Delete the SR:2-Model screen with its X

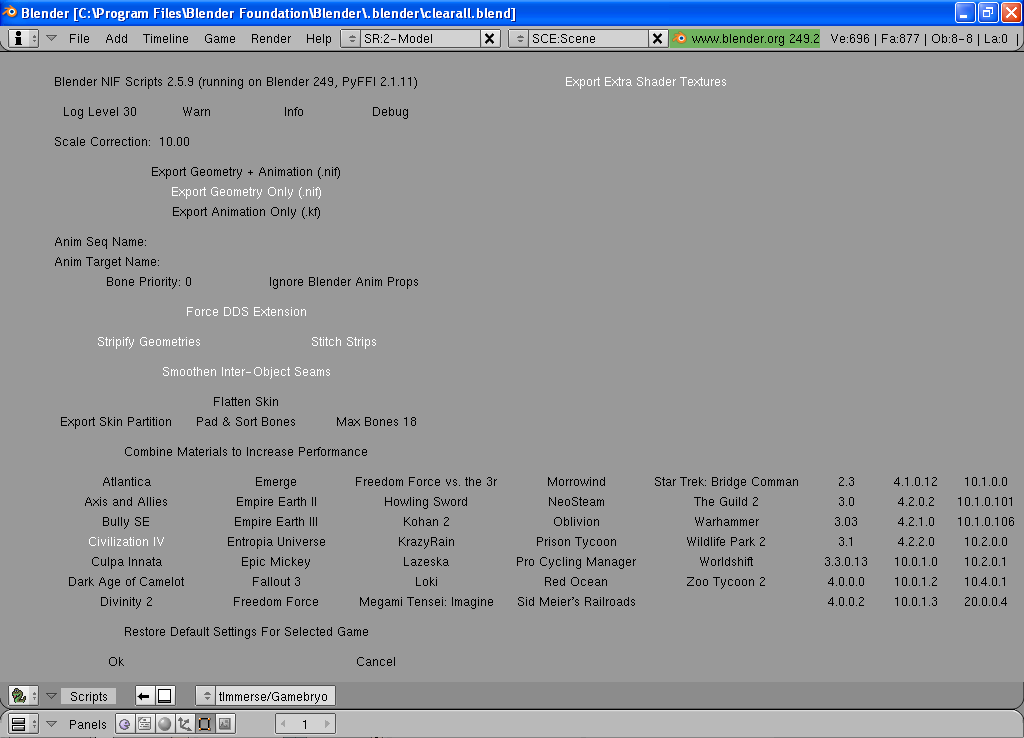pyautogui.click(x=489, y=39)
